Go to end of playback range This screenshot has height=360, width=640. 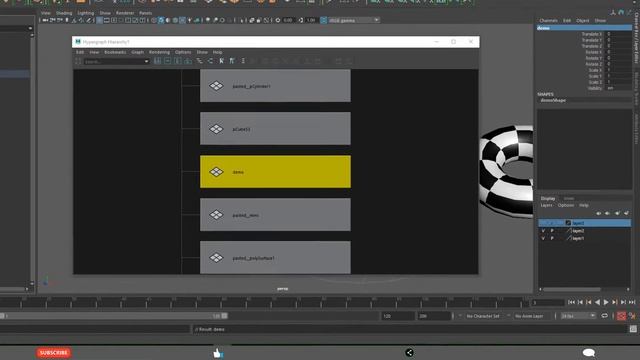click(632, 302)
